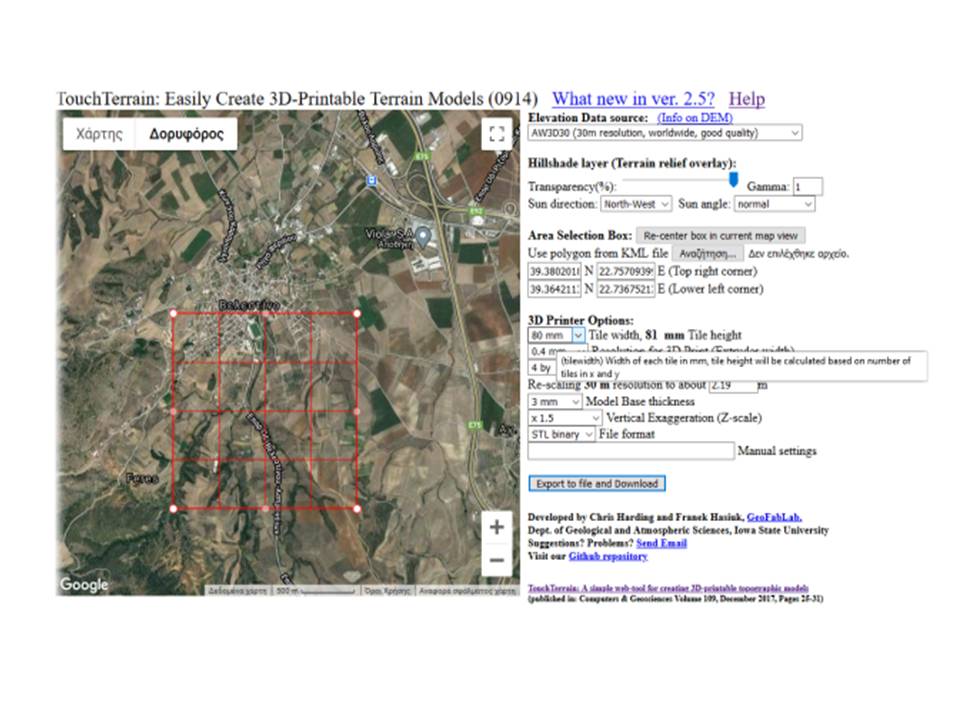Click the blue transit marker icon on map

point(371,181)
